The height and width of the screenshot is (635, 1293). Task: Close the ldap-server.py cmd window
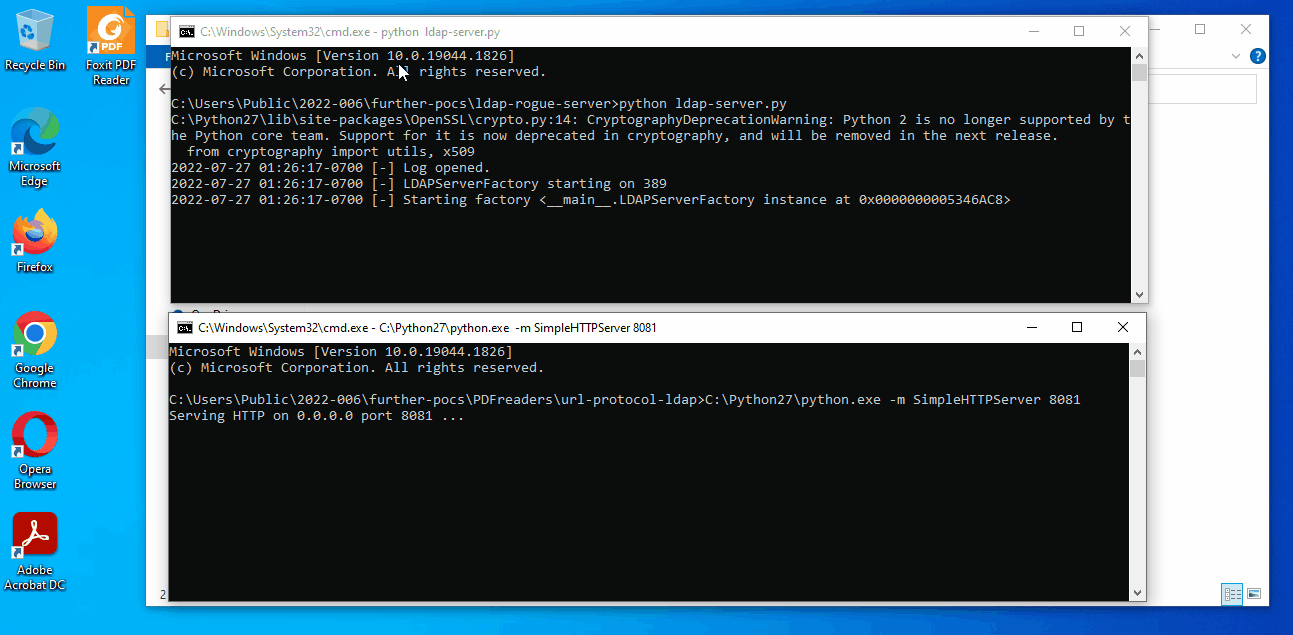click(x=1125, y=31)
